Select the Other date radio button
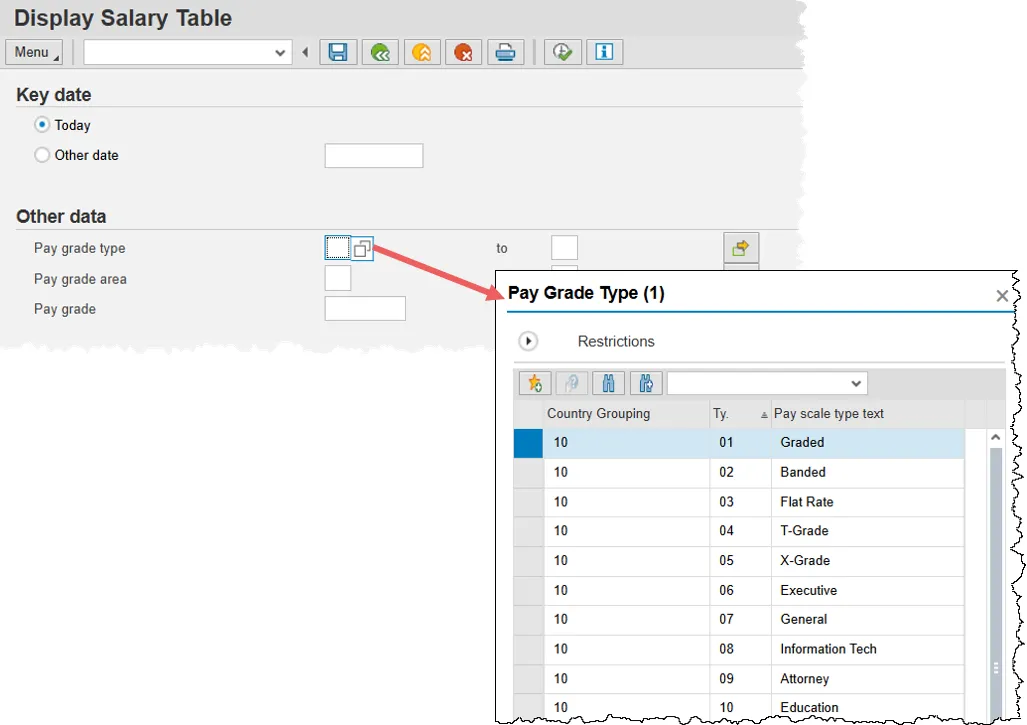1027x725 pixels. 42,155
